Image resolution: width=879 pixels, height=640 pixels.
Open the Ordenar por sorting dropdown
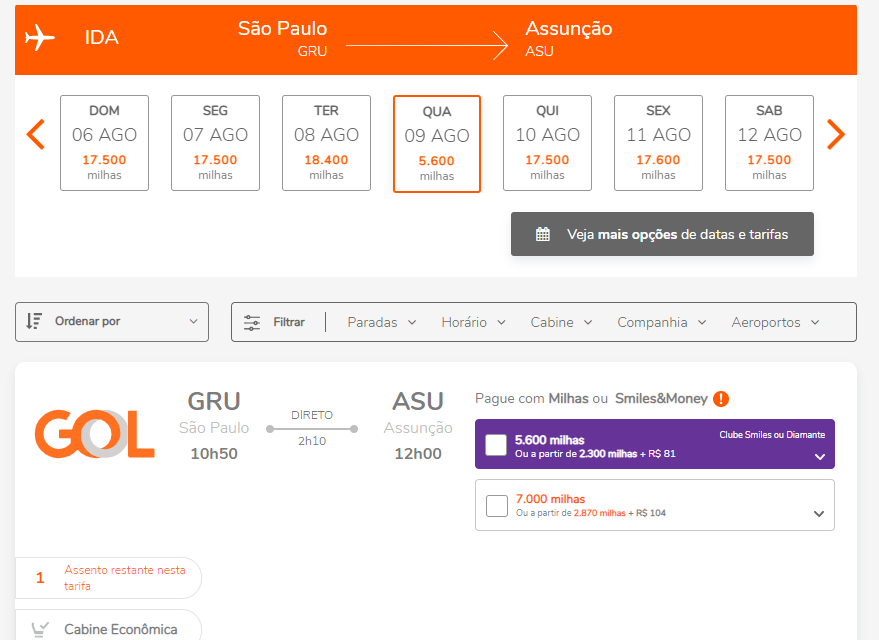[111, 321]
